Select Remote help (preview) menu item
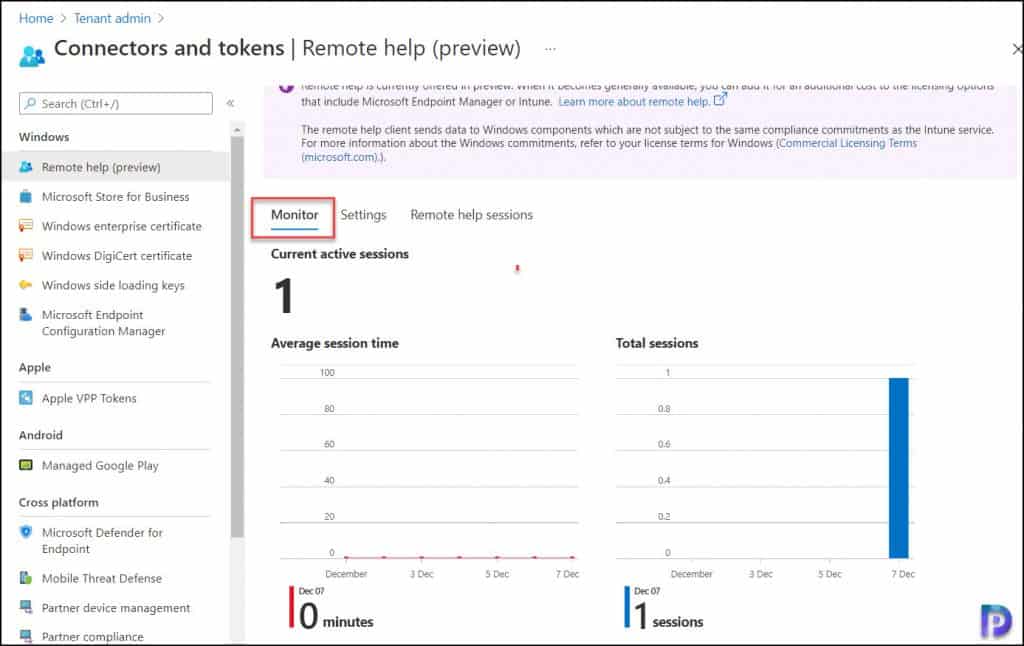 (116, 167)
